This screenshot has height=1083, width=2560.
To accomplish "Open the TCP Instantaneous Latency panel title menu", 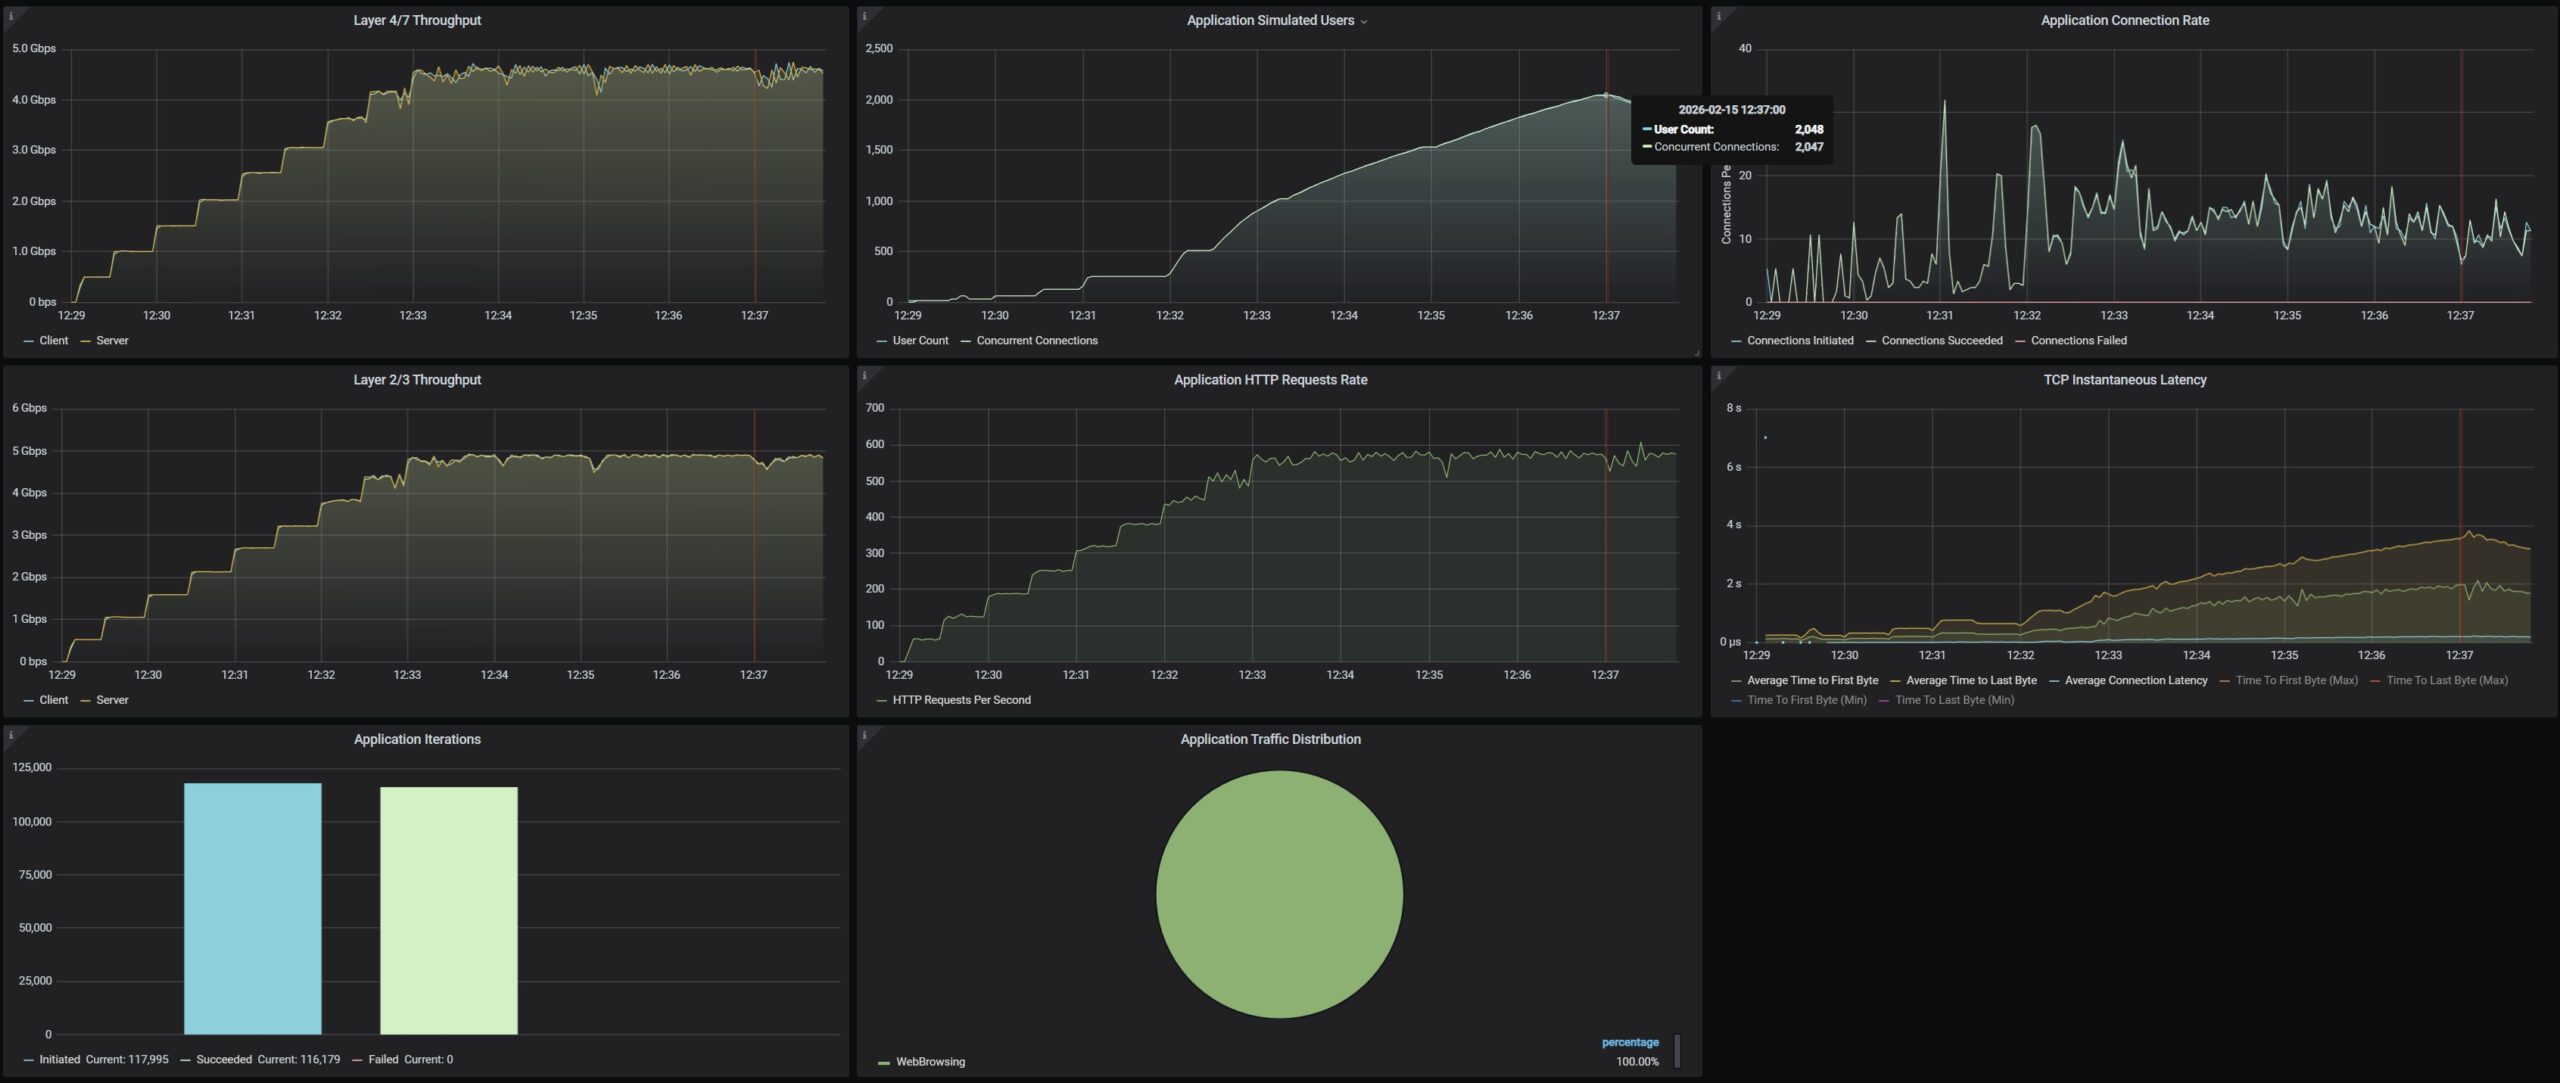I will (x=2124, y=380).
